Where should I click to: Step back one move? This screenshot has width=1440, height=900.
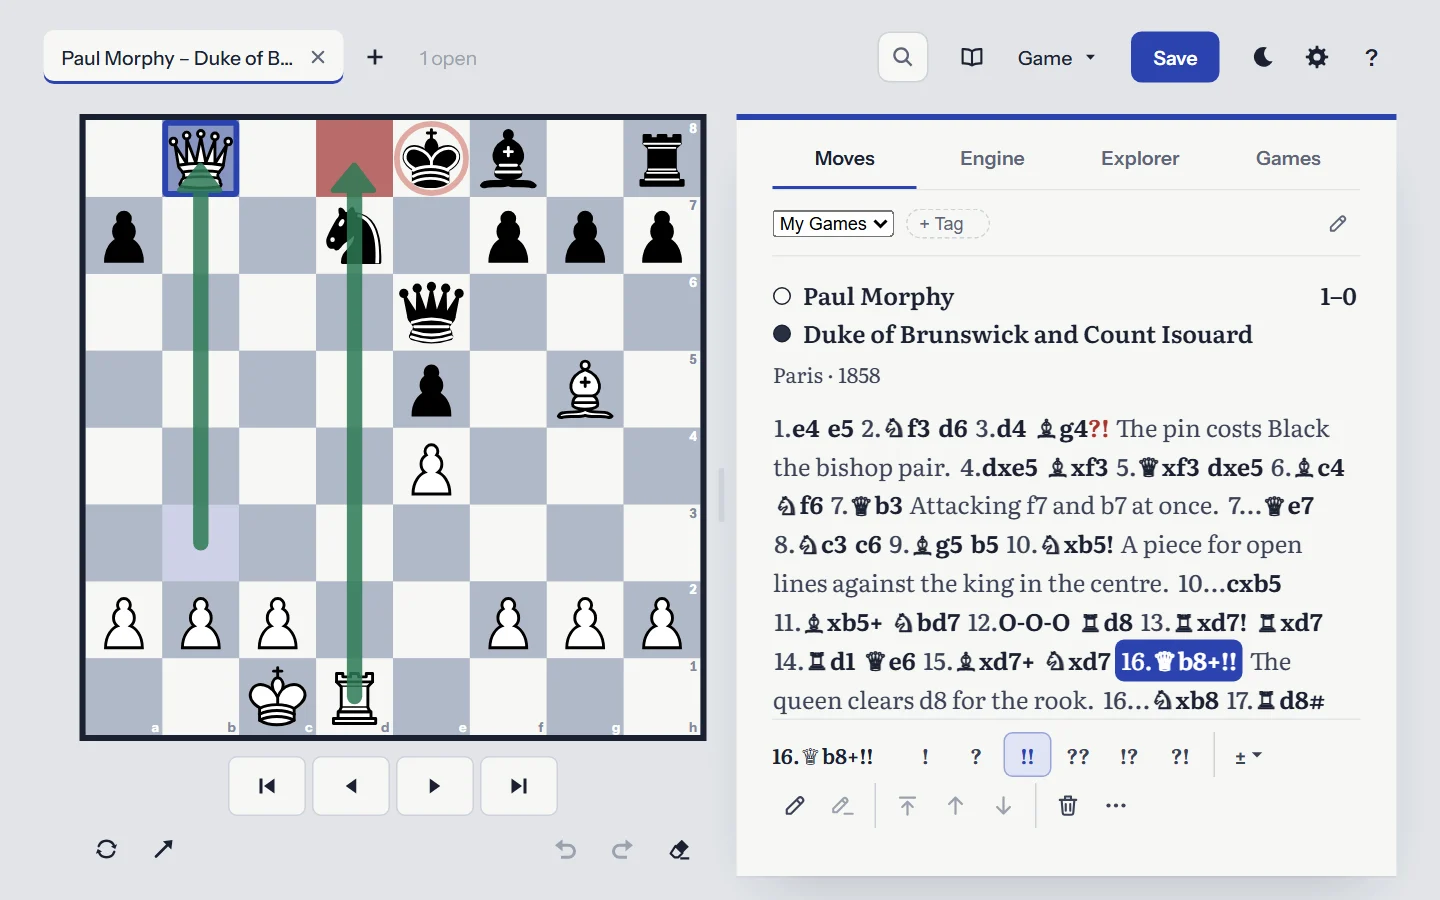(x=351, y=786)
